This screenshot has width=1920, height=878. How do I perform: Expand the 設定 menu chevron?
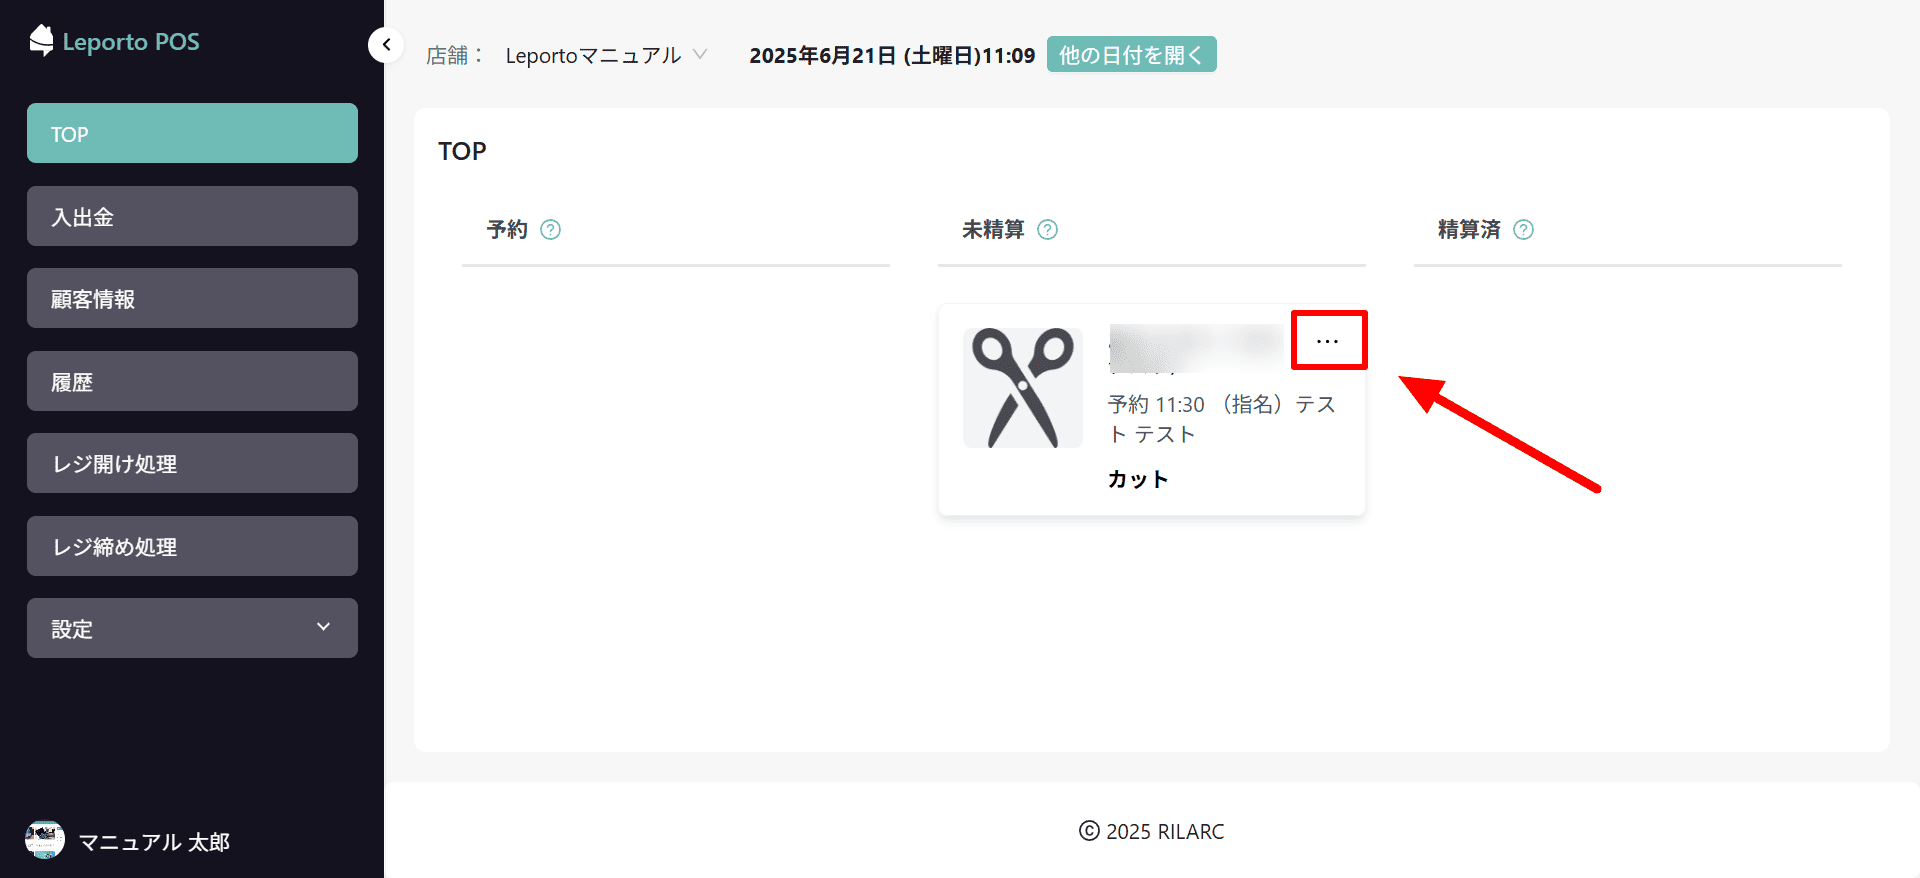click(323, 627)
